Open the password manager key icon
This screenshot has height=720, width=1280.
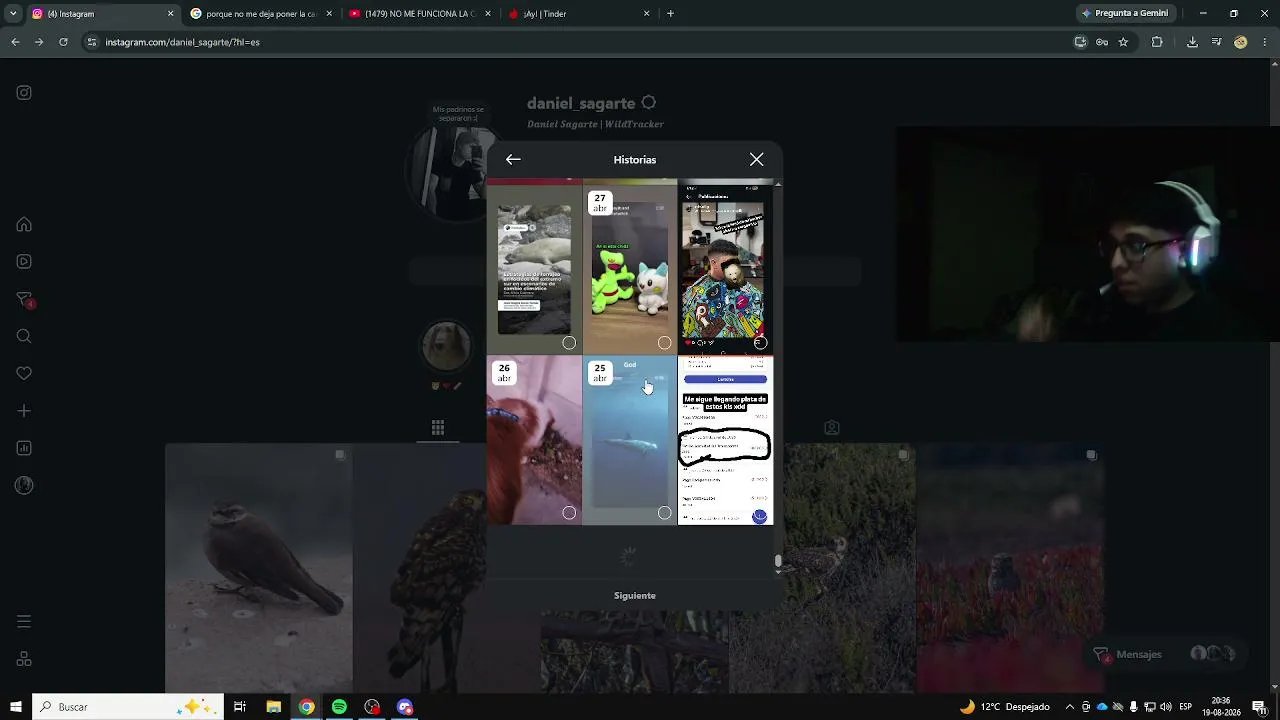(1102, 42)
